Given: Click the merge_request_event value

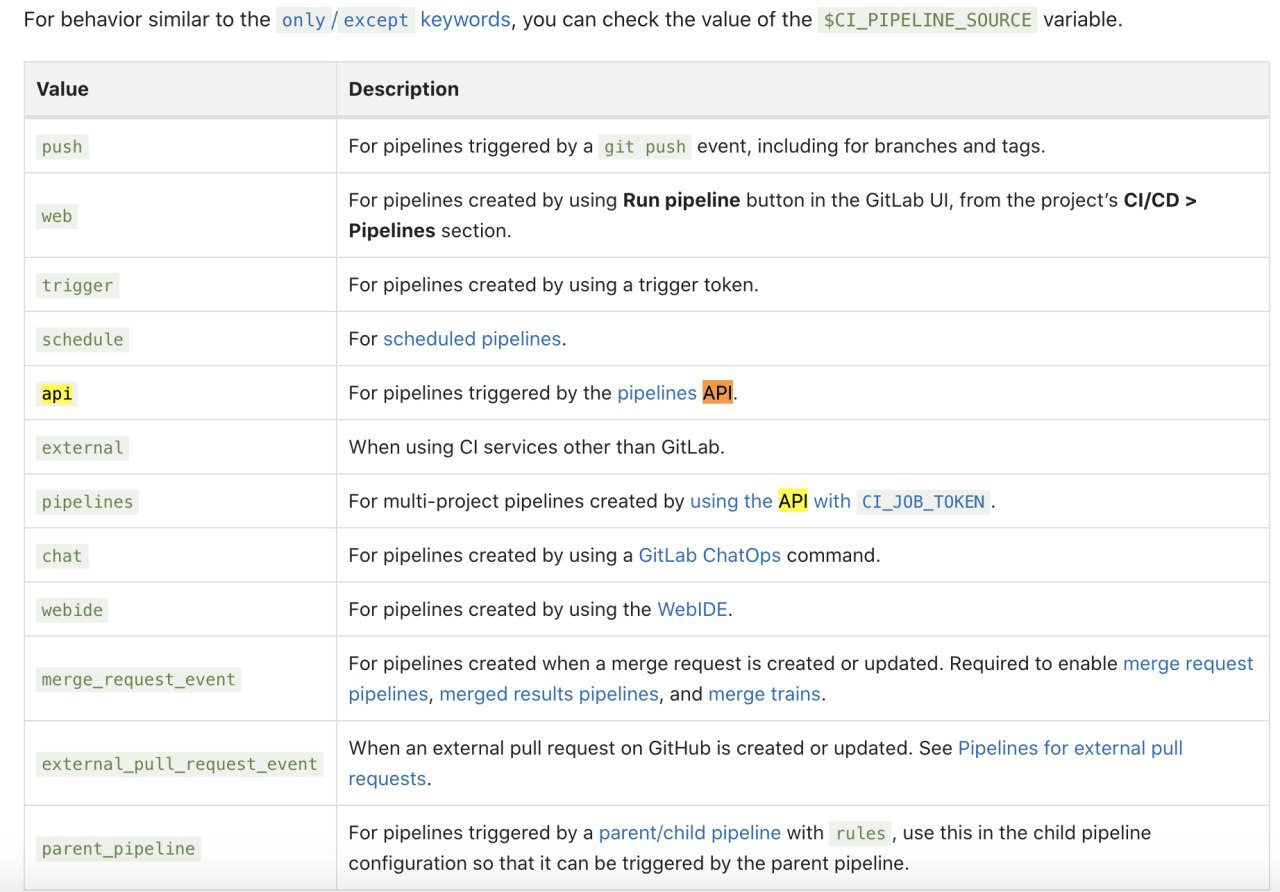Looking at the screenshot, I should pos(139,680).
